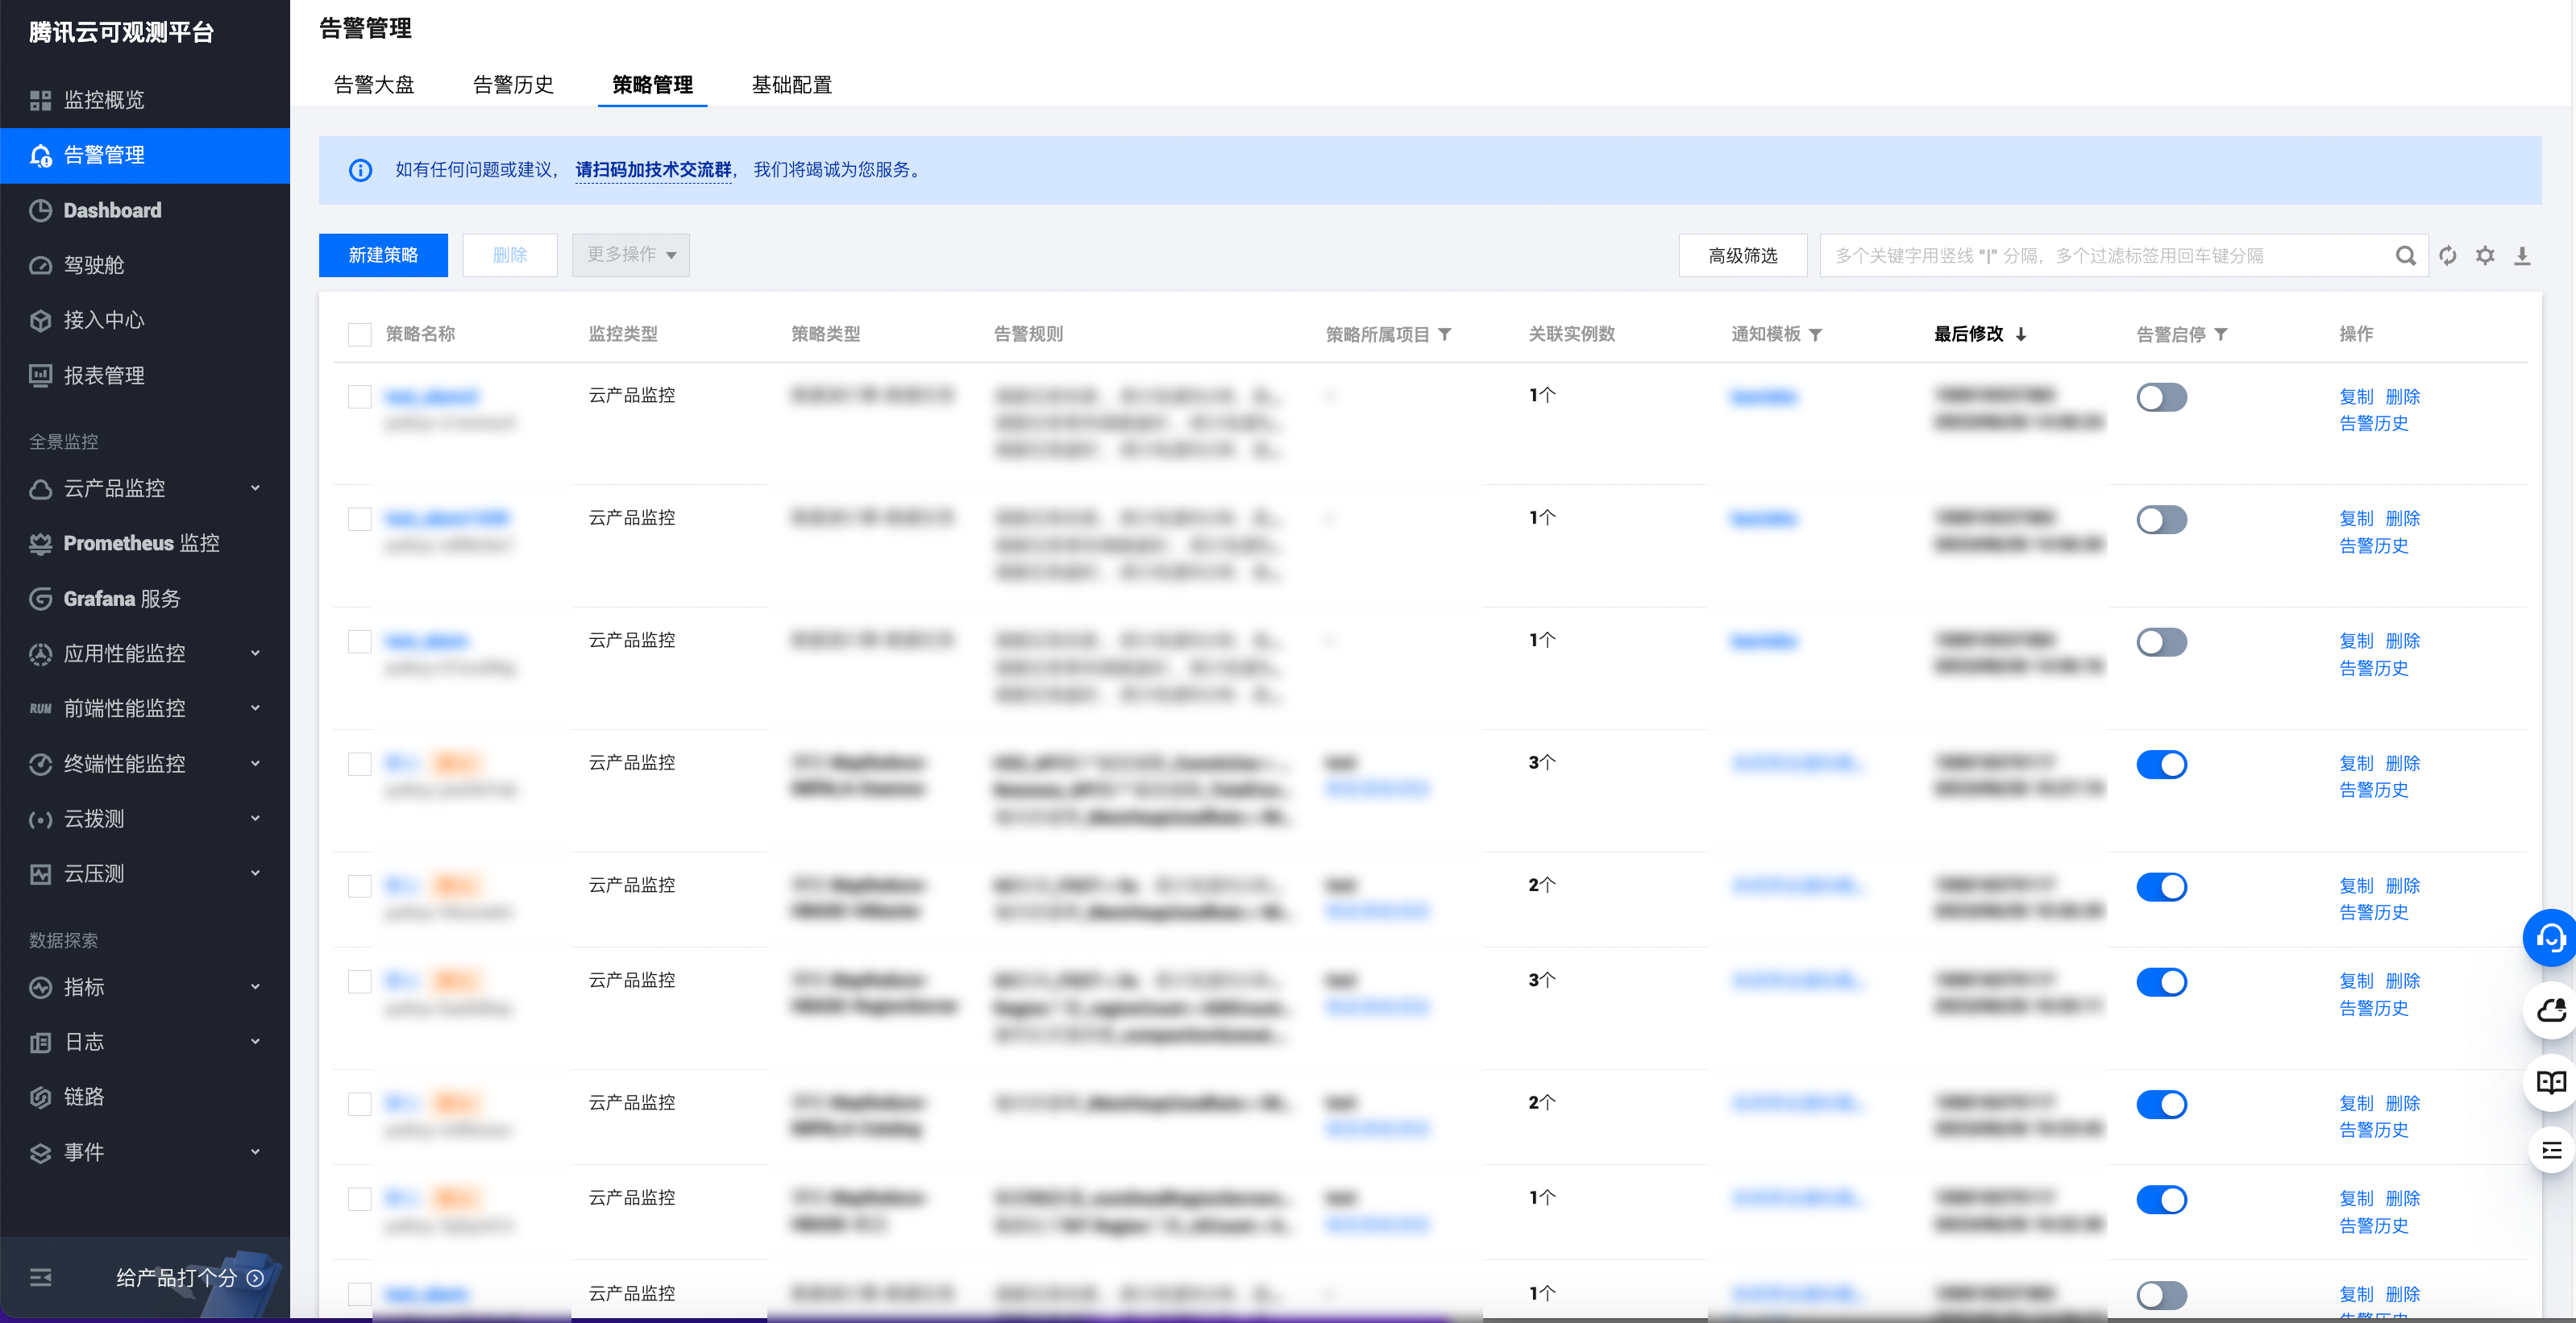Click 请扫码加技术交流群 link
This screenshot has height=1323, width=2576.
click(653, 170)
